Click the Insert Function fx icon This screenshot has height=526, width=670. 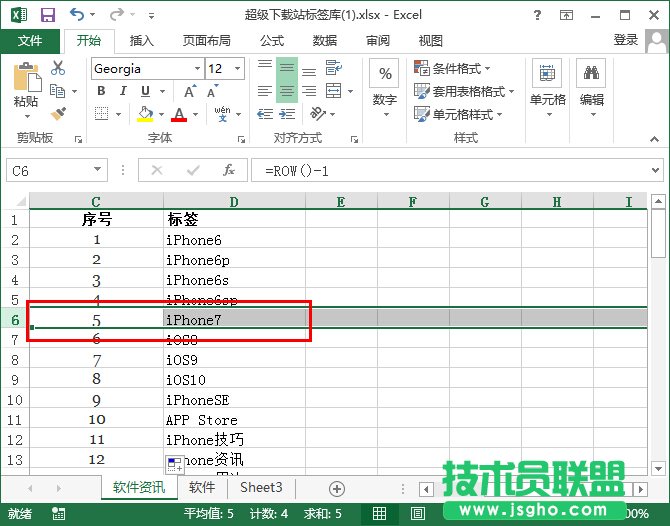click(229, 171)
